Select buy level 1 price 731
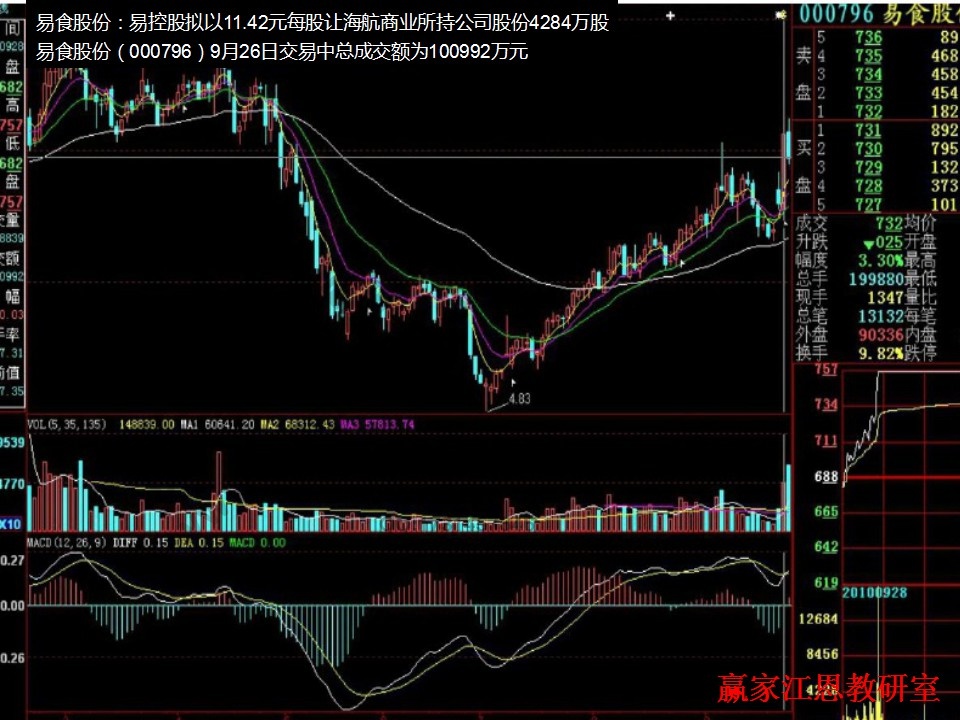960x720 pixels. (867, 131)
